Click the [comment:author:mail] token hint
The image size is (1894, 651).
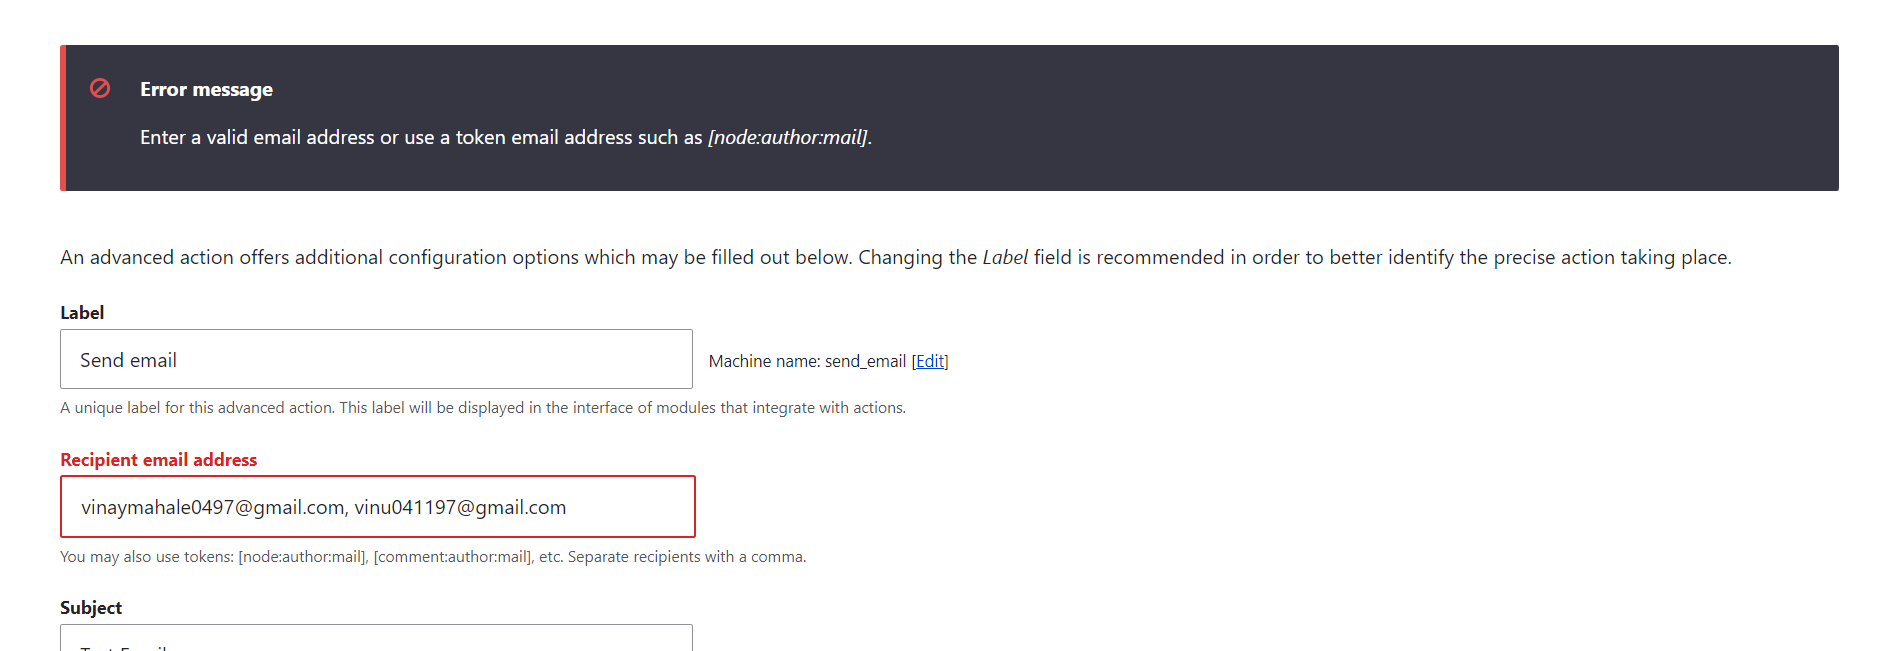click(x=452, y=556)
